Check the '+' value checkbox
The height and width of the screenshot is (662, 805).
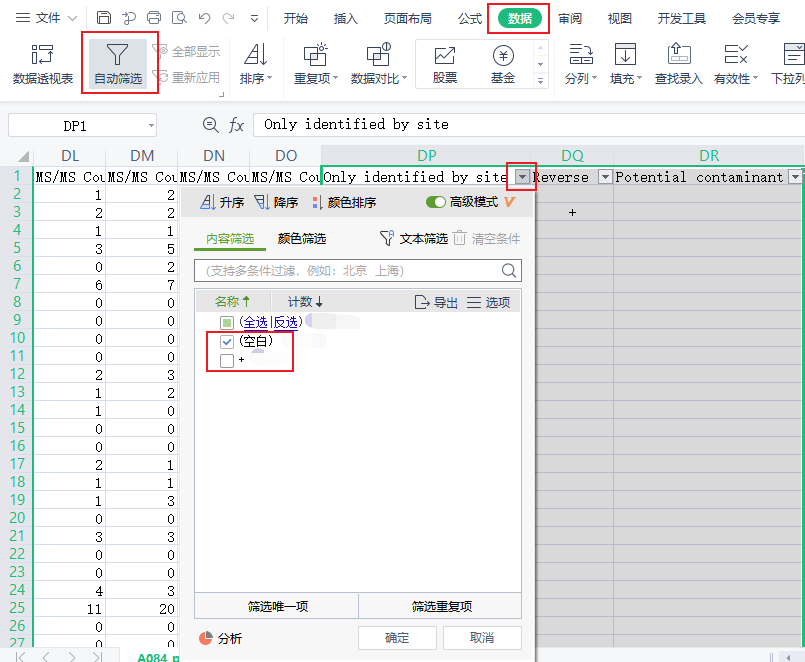click(227, 360)
